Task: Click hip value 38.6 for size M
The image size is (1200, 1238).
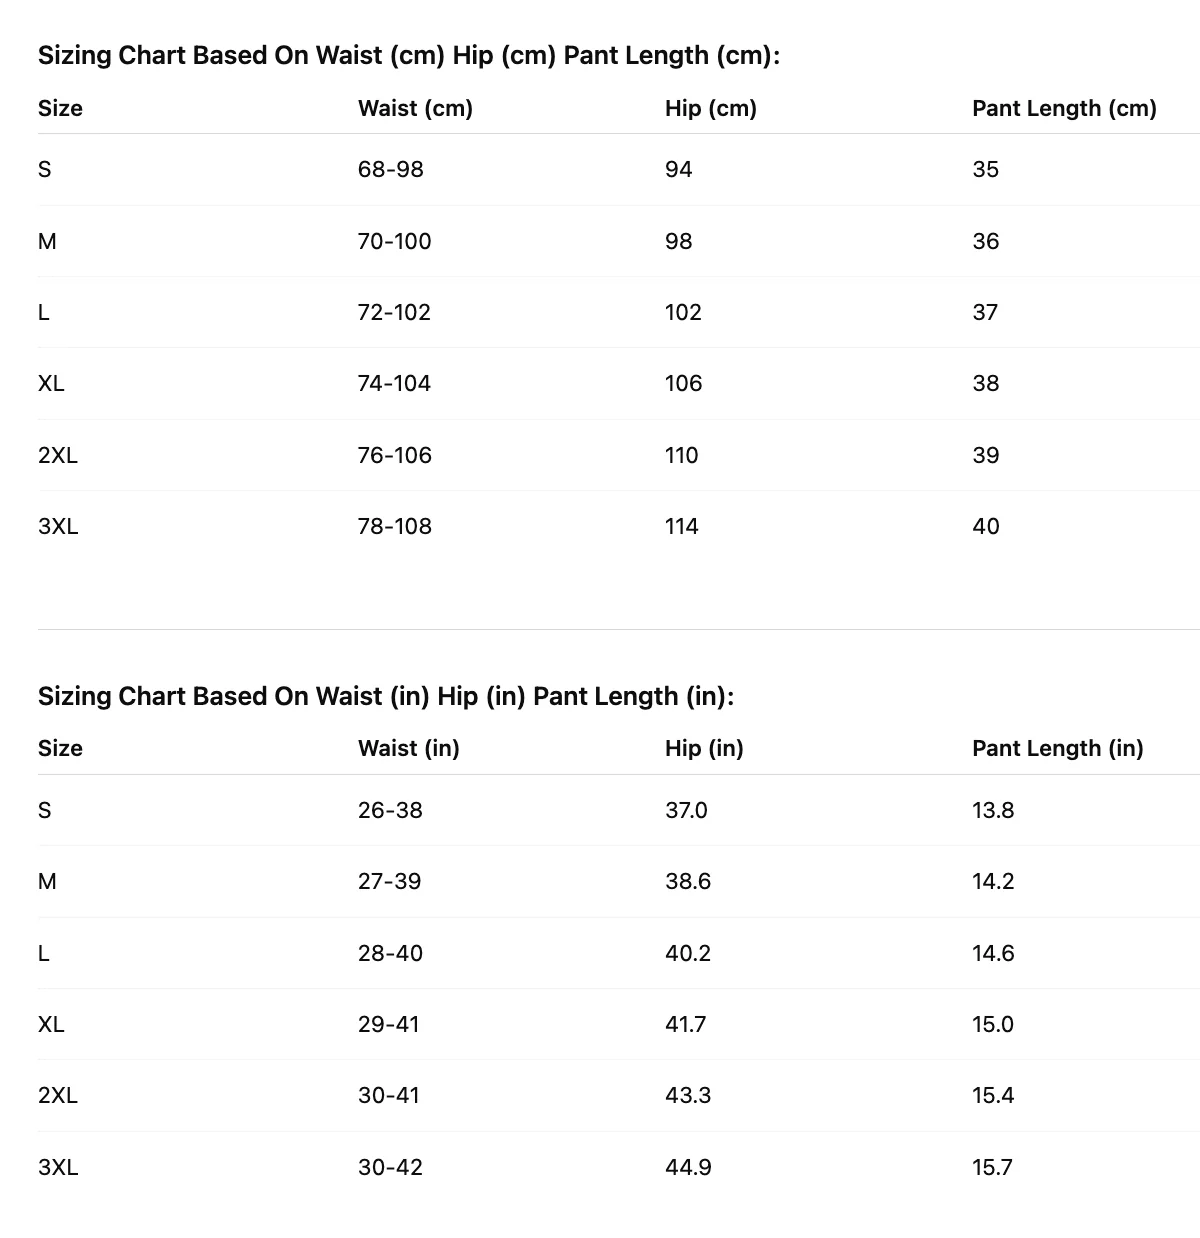Action: [x=688, y=881]
